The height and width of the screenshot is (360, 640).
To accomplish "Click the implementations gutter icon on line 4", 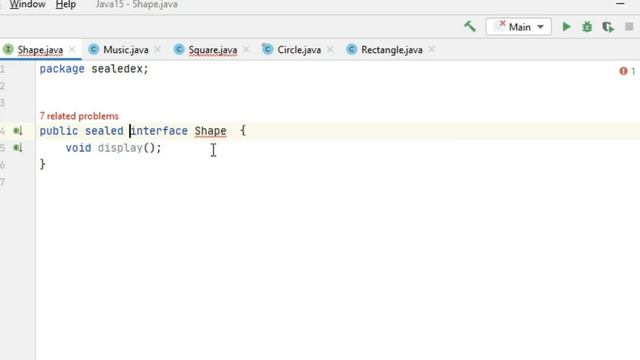I will [18, 131].
